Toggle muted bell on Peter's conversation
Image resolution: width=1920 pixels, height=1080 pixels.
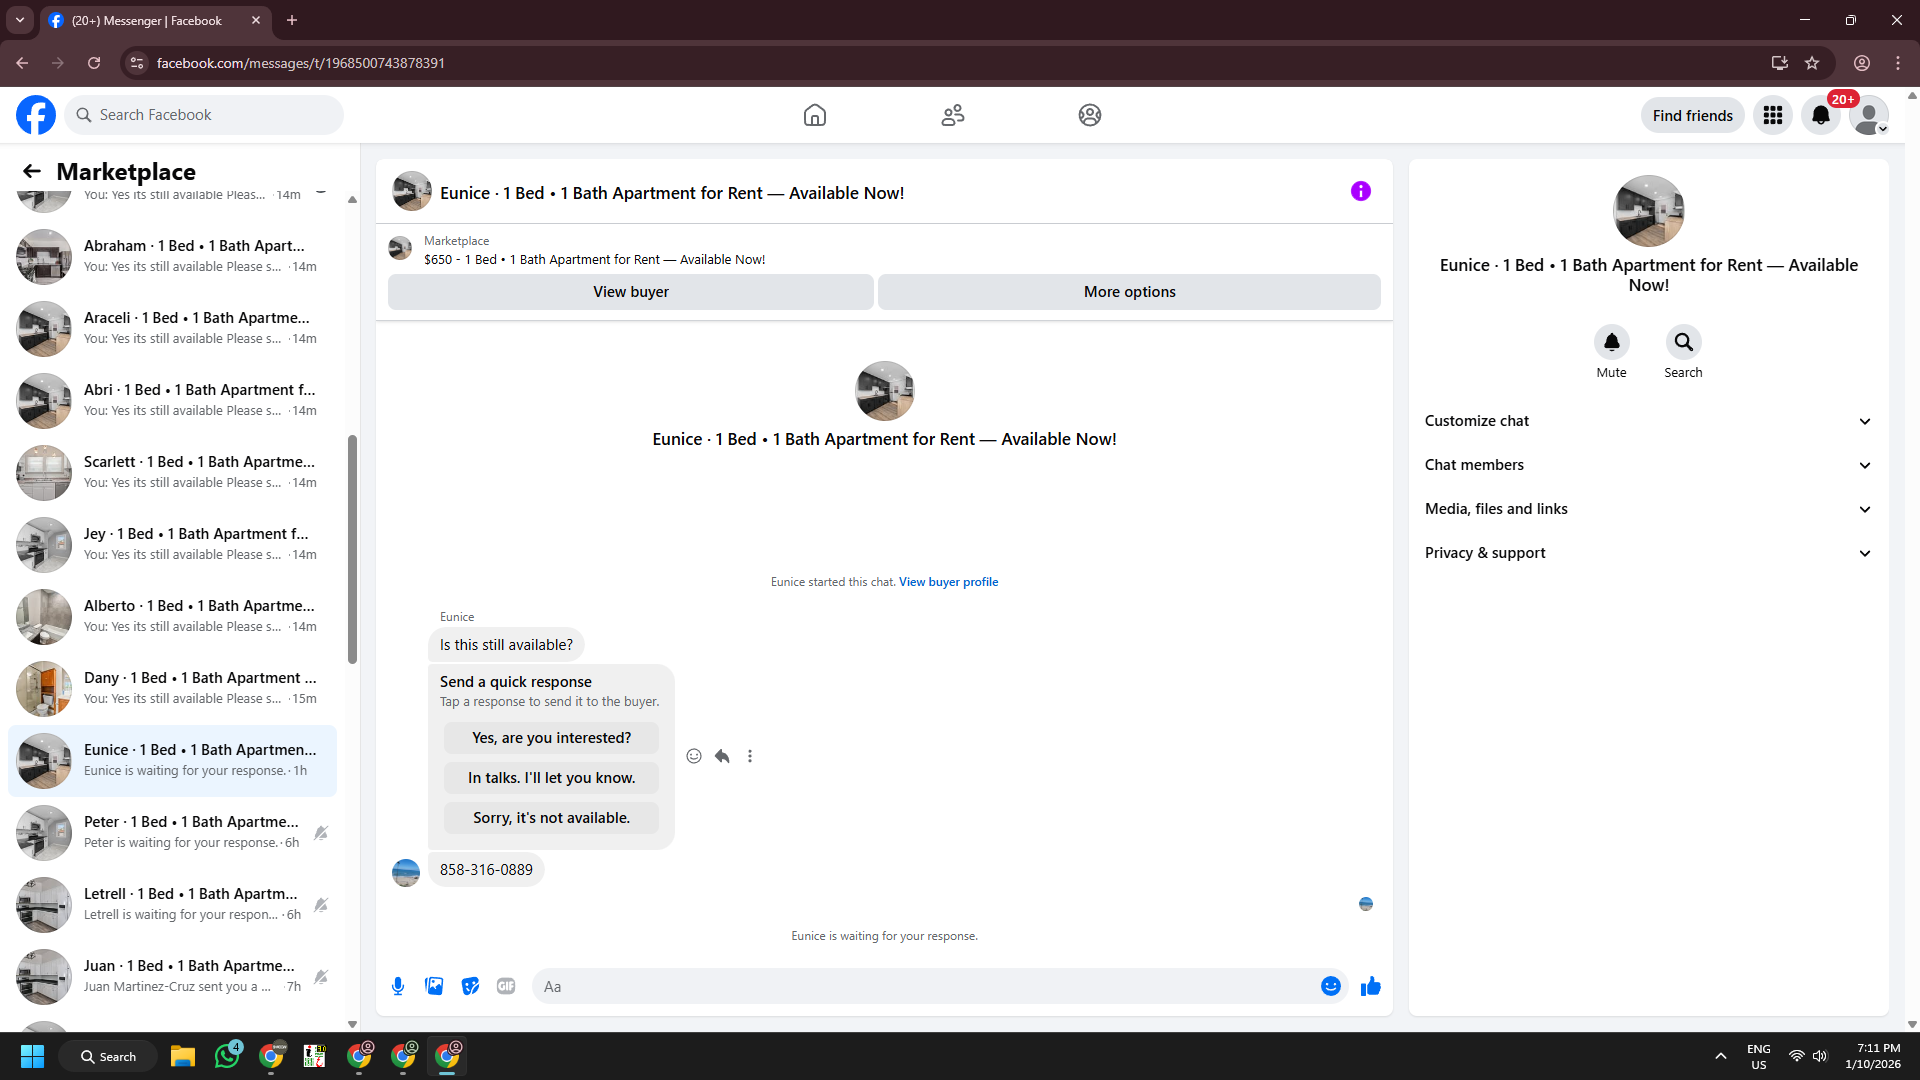321,832
